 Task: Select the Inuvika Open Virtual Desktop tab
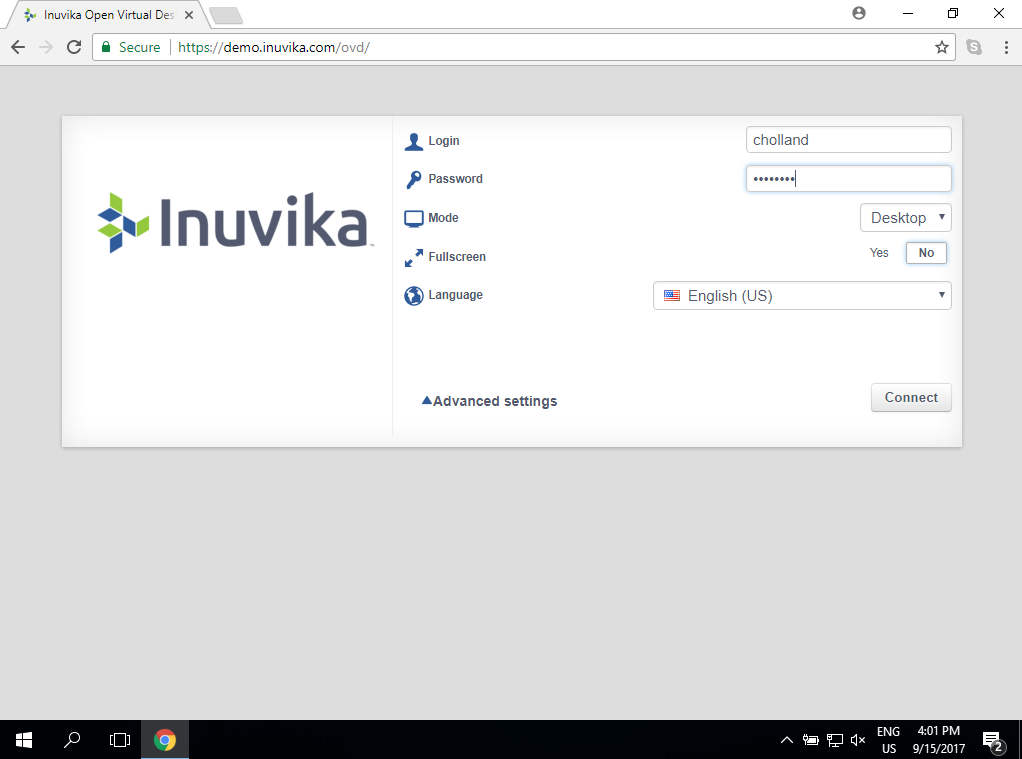[100, 15]
